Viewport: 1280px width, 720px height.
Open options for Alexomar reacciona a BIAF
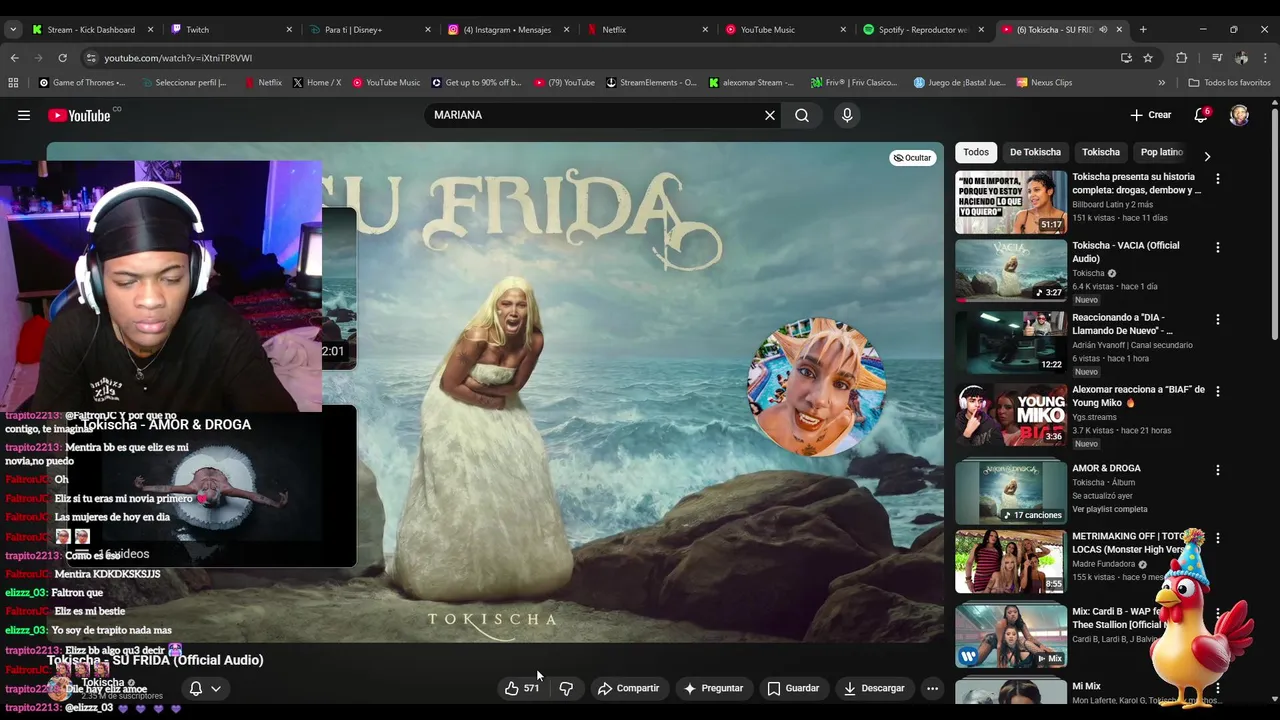pos(1218,391)
